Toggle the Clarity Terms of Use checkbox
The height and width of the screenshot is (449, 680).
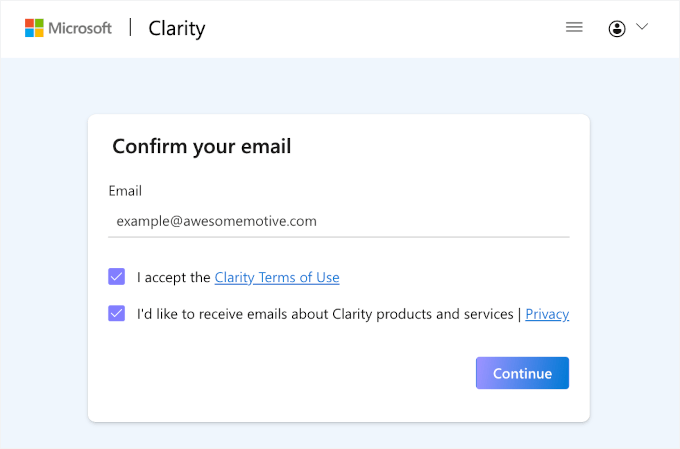[117, 277]
